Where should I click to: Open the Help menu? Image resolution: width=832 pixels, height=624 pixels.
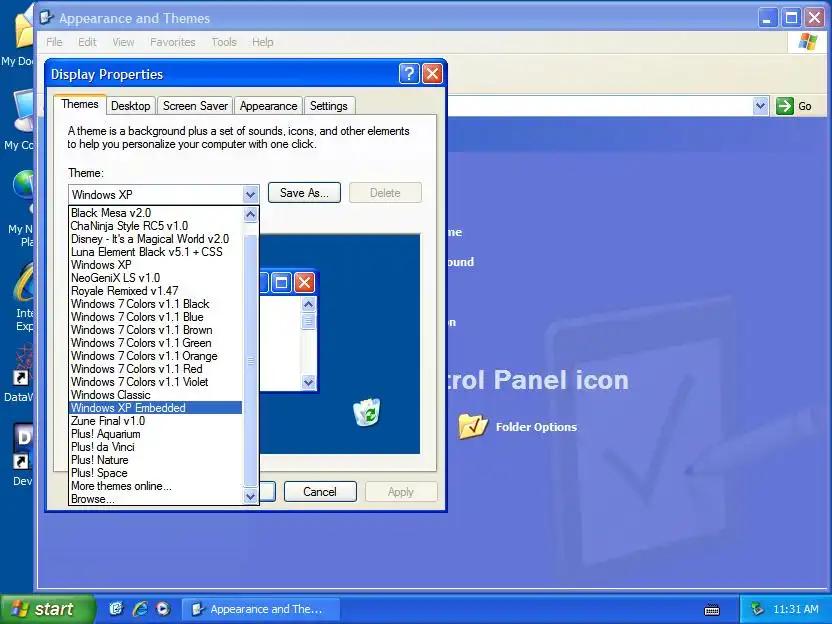[263, 42]
